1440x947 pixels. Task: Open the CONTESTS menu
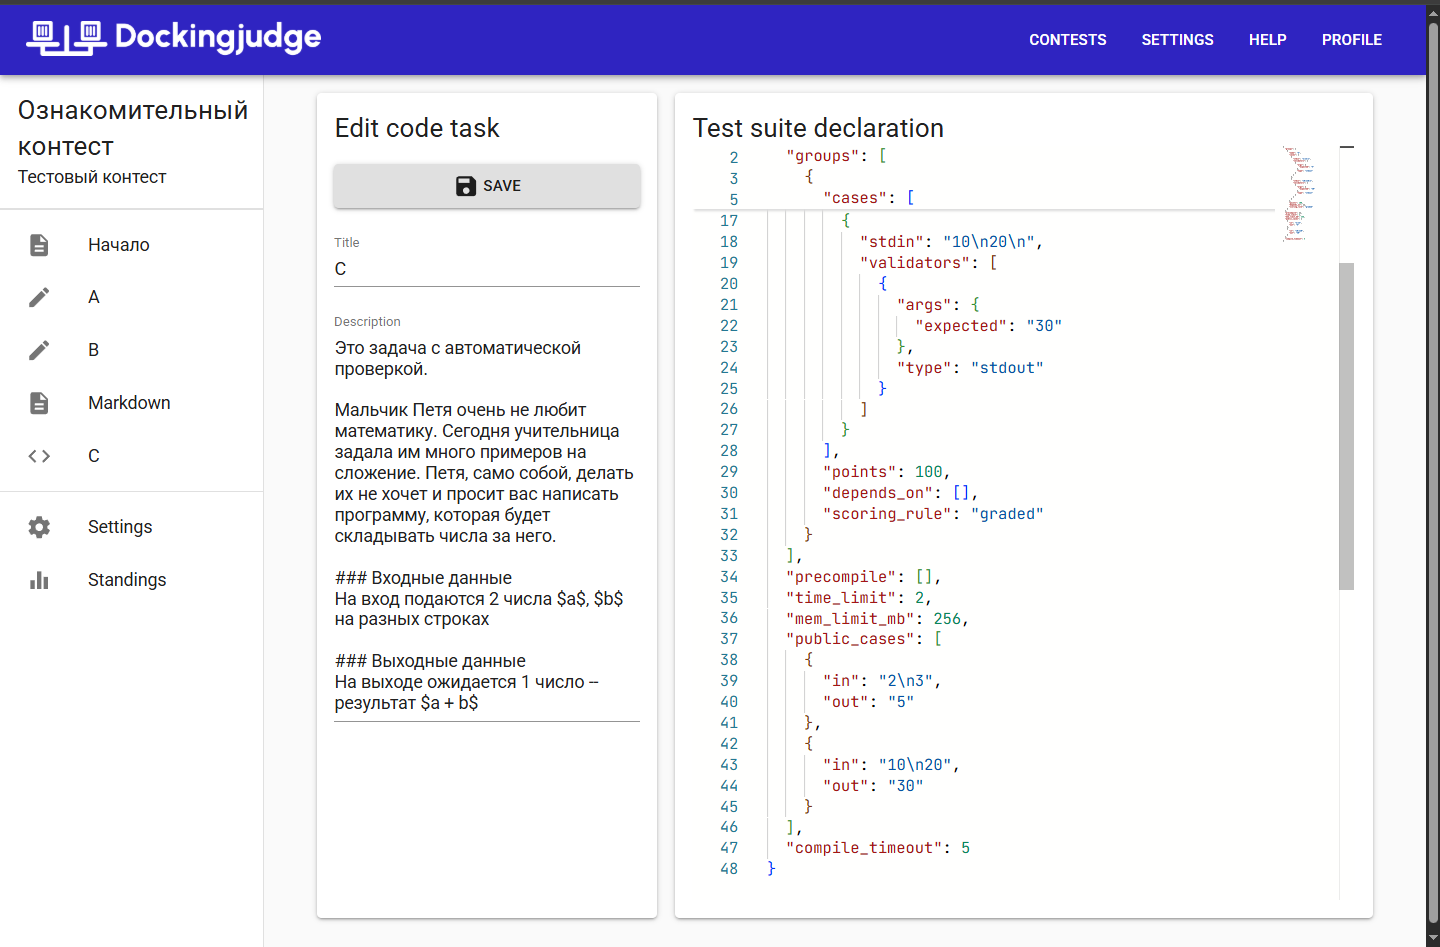pyautogui.click(x=1067, y=40)
